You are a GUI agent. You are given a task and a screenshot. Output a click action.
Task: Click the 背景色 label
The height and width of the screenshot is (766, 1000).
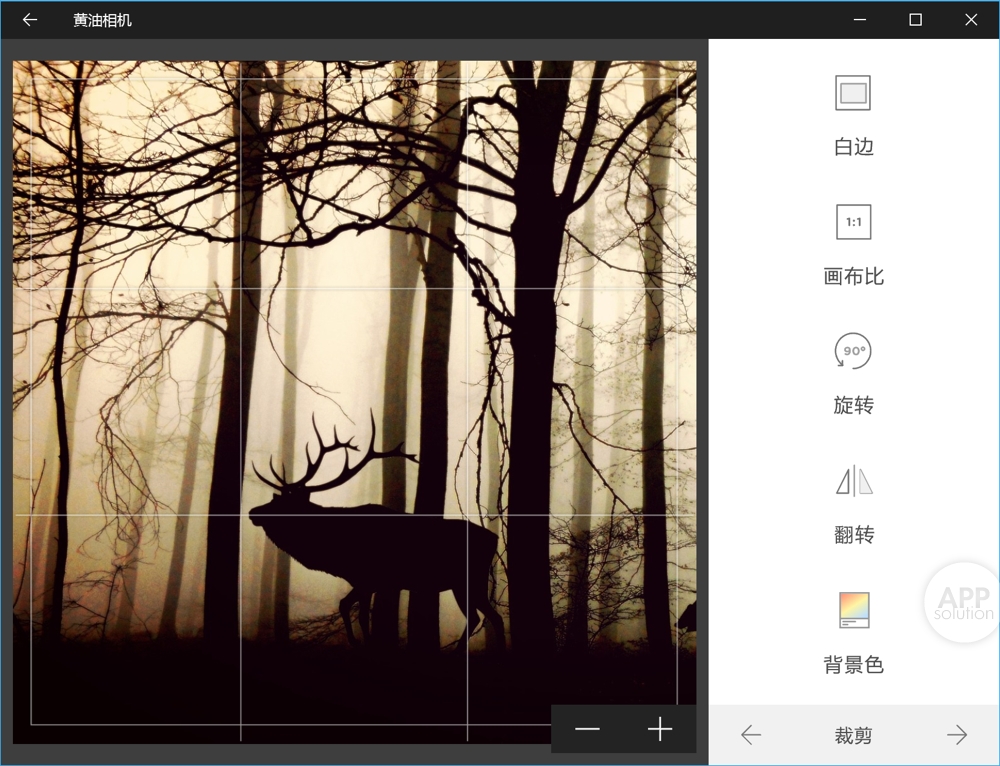853,665
